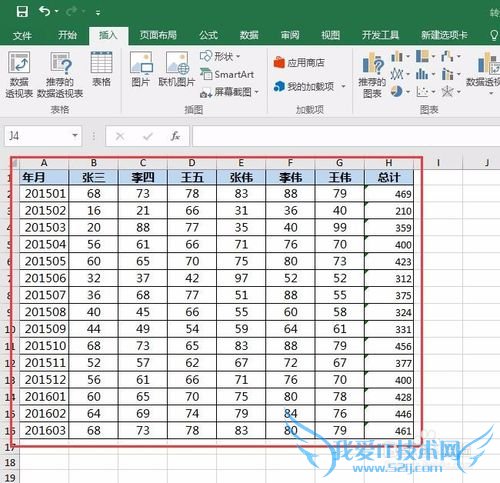Open the 新建选项卡 custom tab
The height and width of the screenshot is (483, 500).
(x=444, y=35)
